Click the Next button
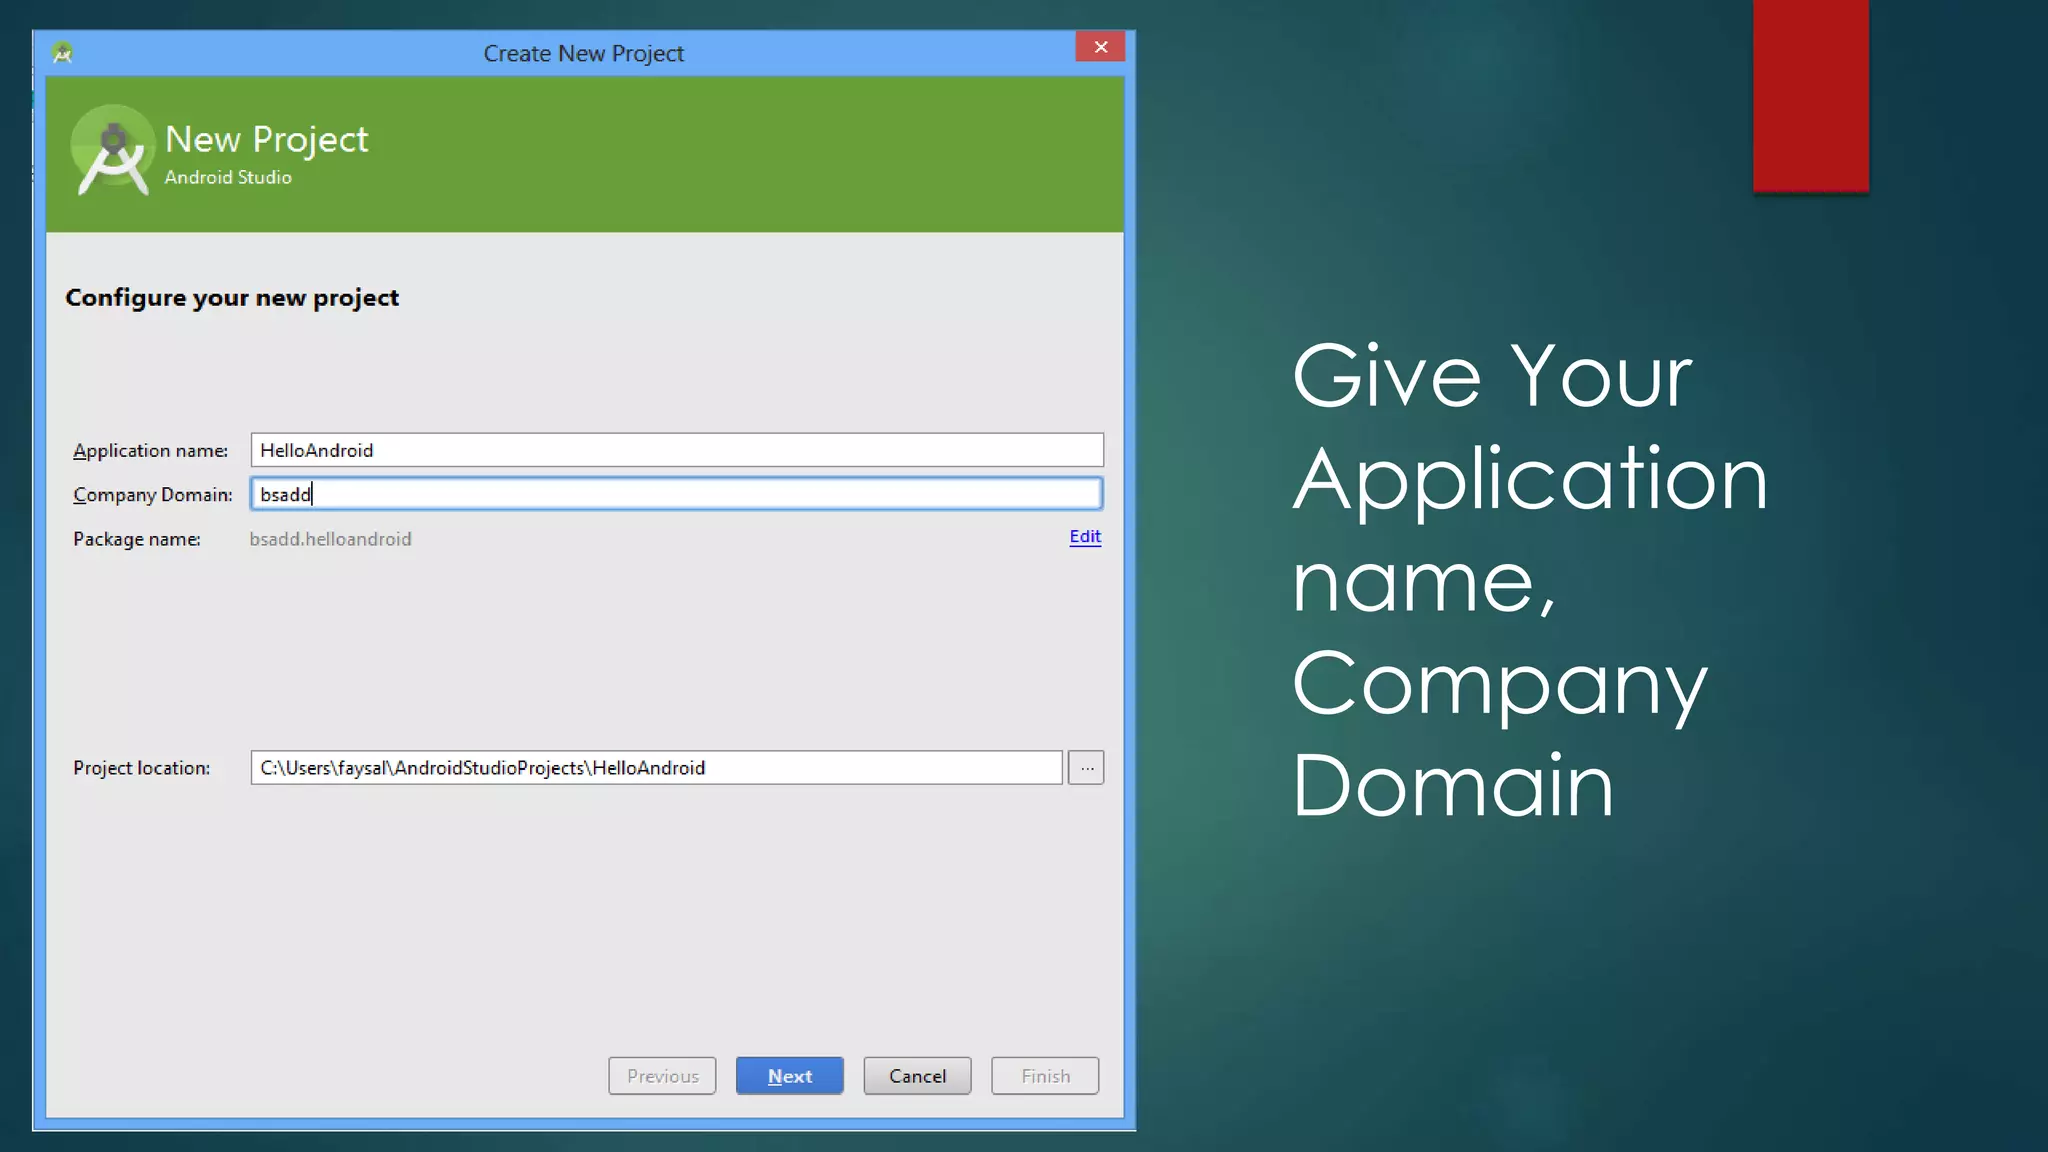Image resolution: width=2048 pixels, height=1152 pixels. (790, 1076)
